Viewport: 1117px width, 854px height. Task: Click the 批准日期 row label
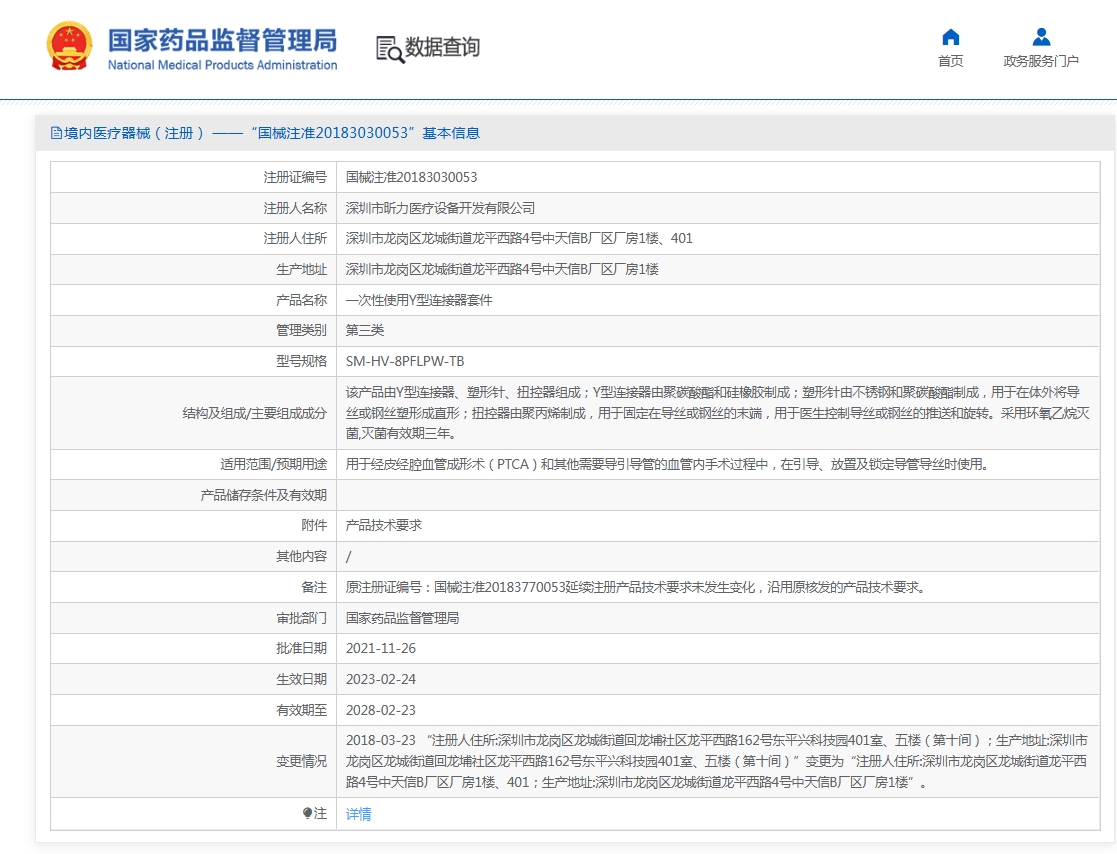[301, 648]
